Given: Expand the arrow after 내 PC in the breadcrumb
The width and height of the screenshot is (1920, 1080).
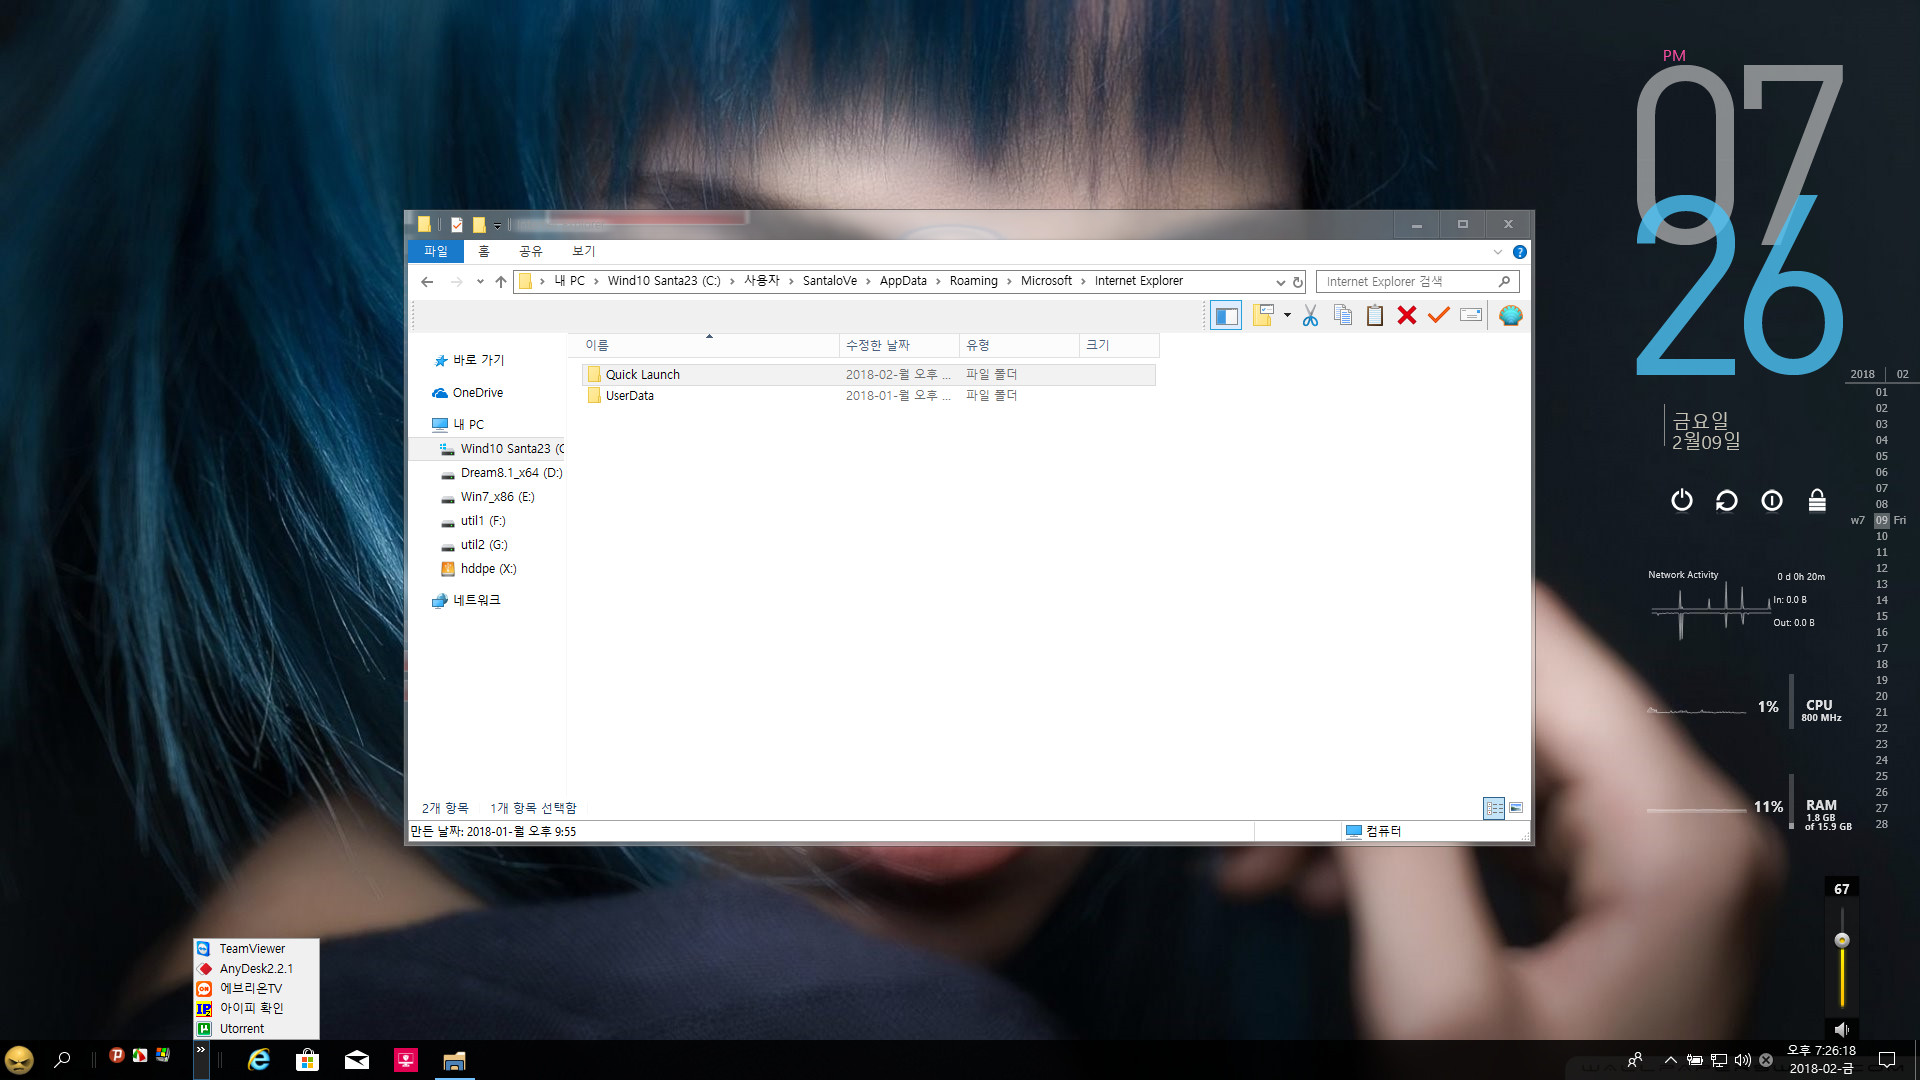Looking at the screenshot, I should pyautogui.click(x=596, y=282).
